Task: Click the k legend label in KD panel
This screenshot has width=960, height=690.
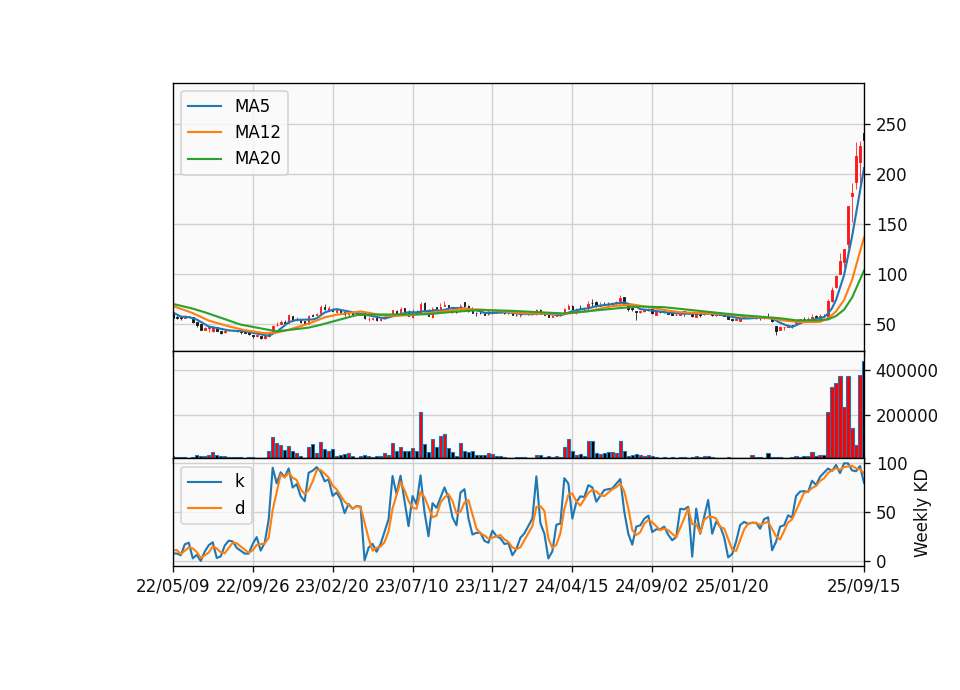Action: click(x=239, y=481)
